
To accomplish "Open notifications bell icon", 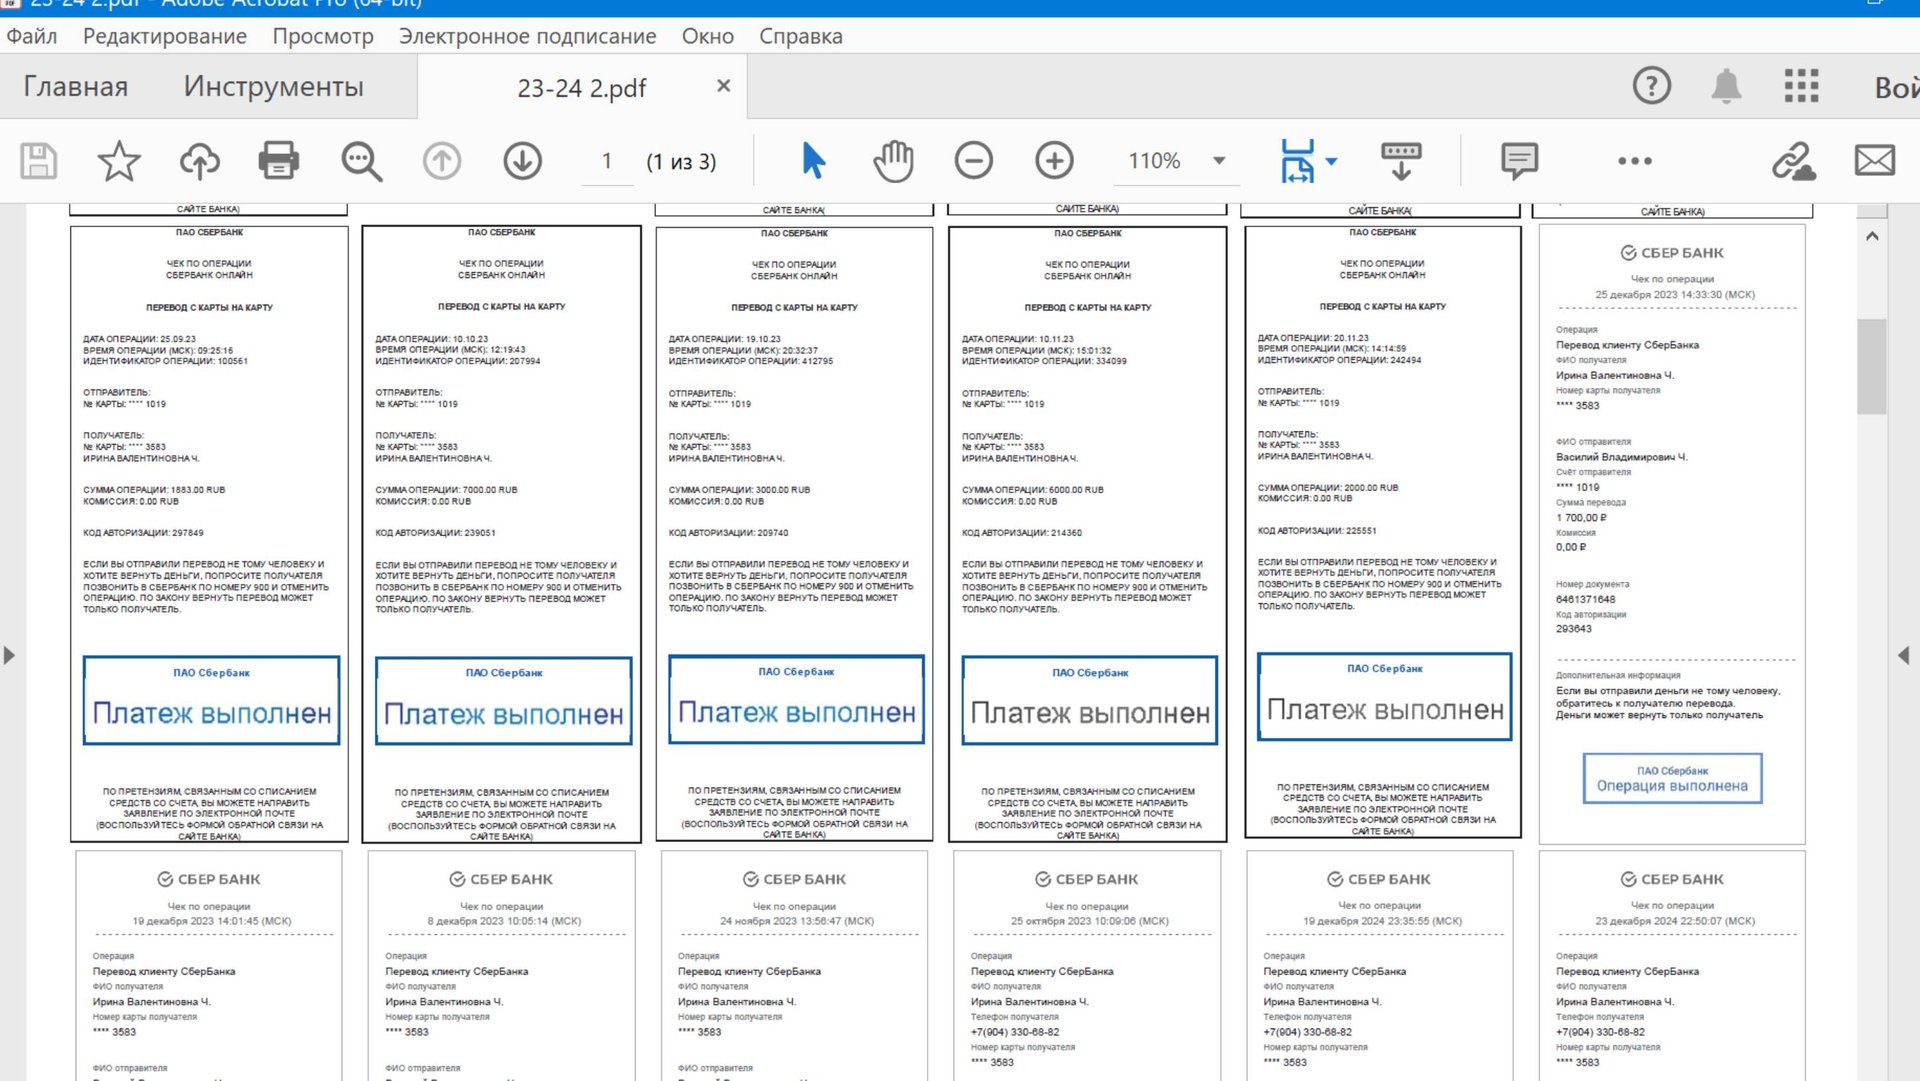I will pyautogui.click(x=1726, y=87).
